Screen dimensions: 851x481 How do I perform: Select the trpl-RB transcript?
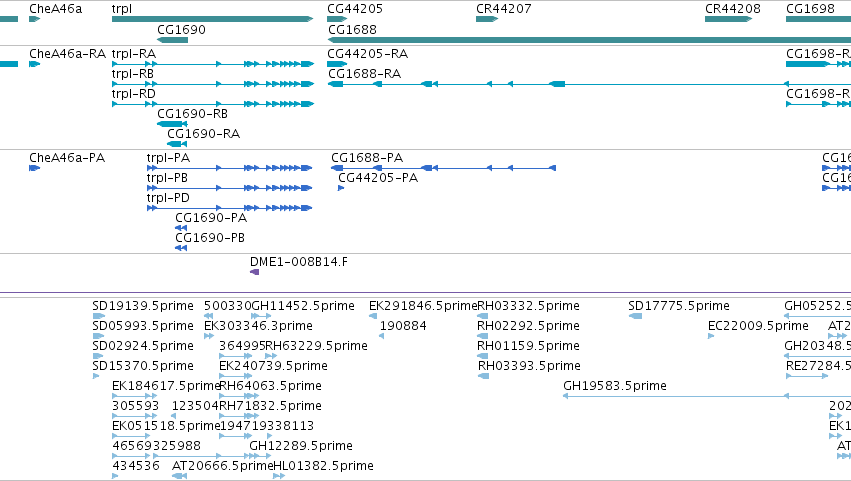[x=213, y=84]
